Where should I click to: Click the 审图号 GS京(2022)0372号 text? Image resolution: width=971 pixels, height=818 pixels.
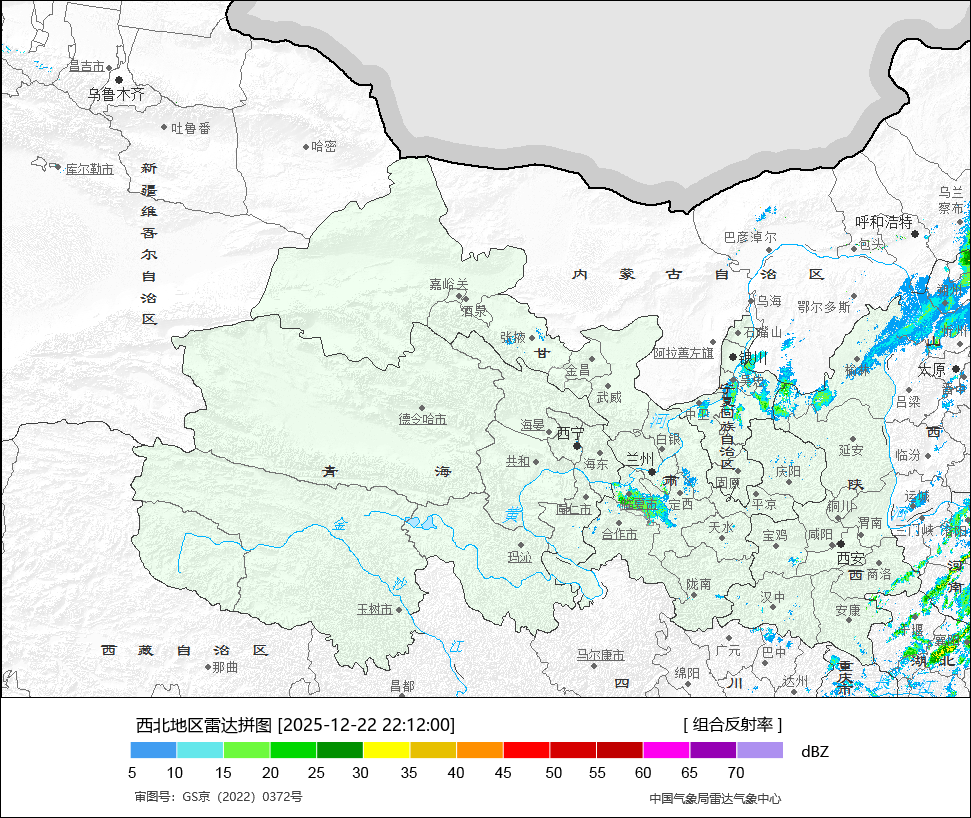point(219,797)
